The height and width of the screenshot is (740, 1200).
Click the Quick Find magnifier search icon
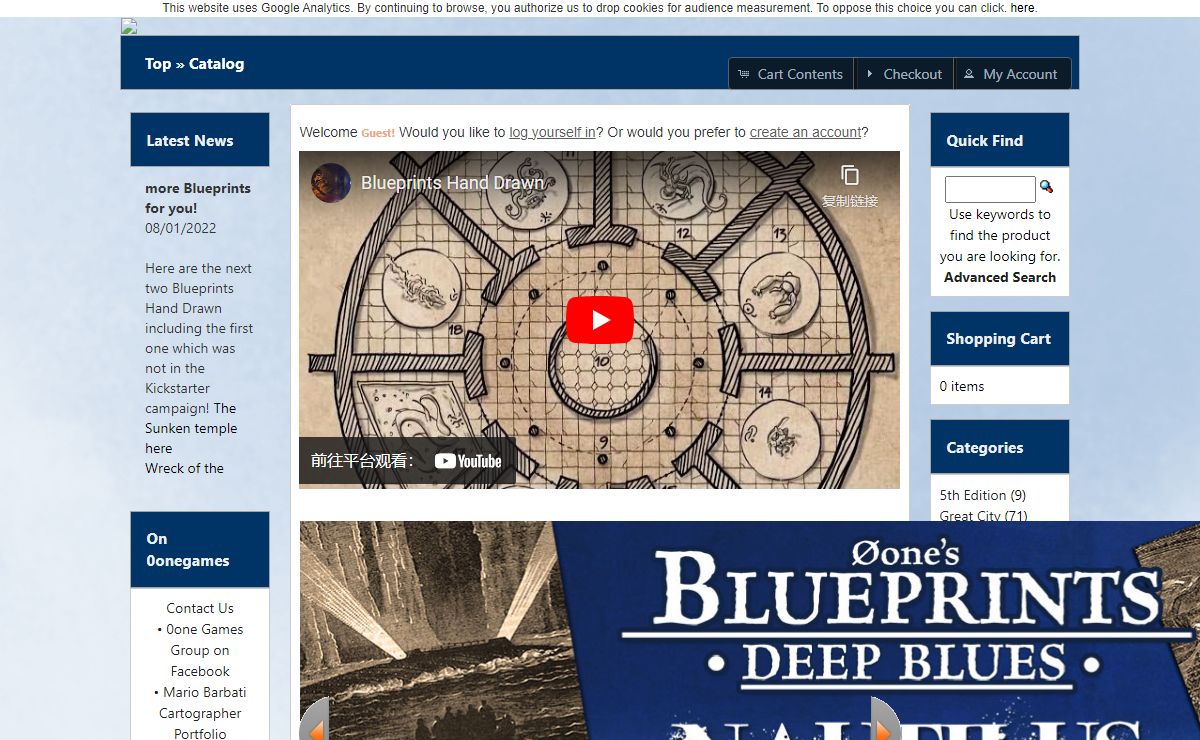pos(1046,187)
